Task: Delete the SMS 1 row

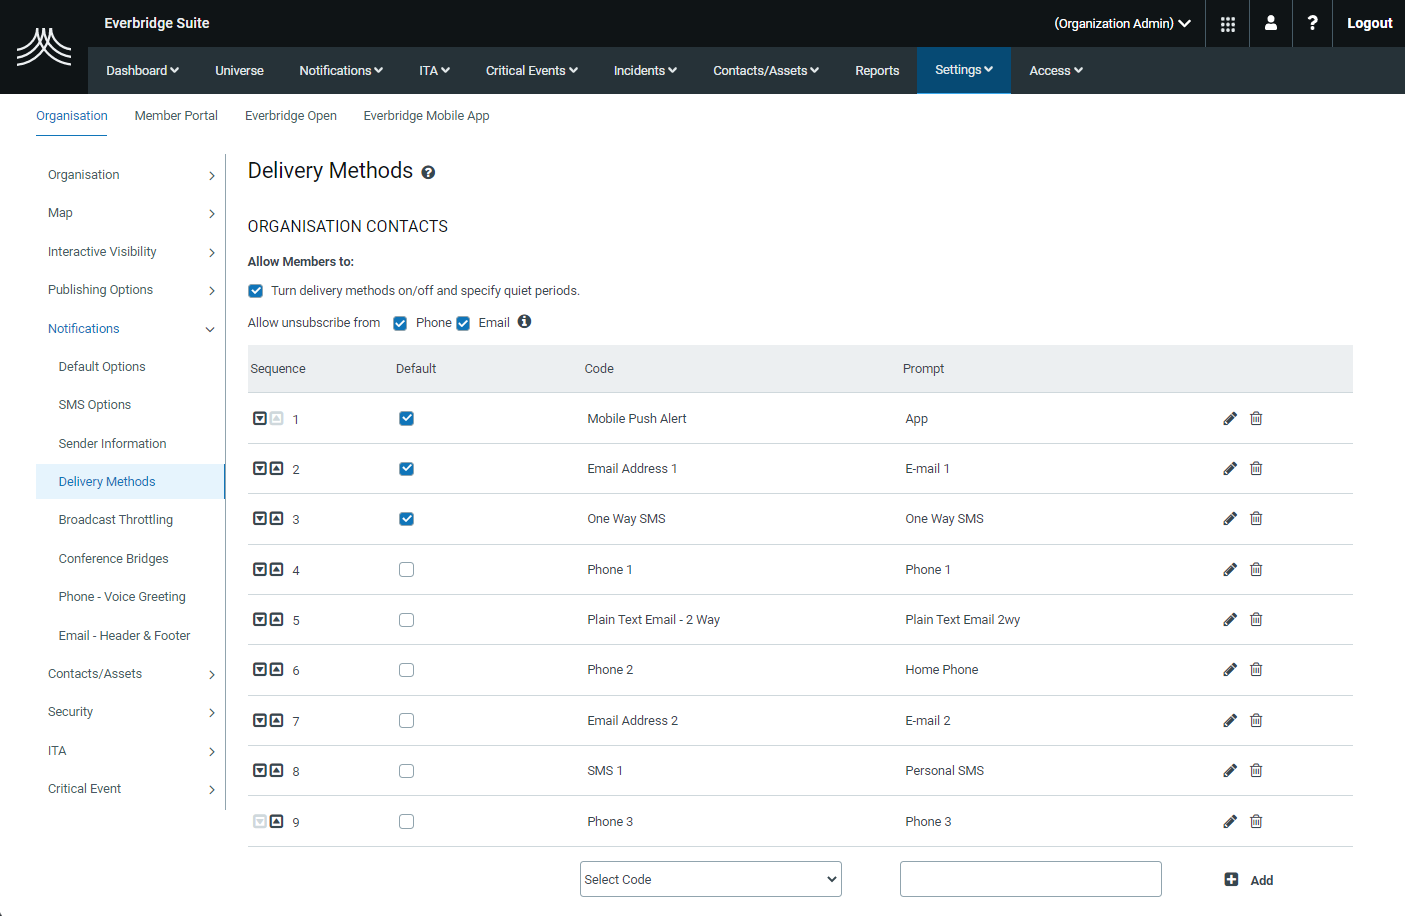Action: point(1256,771)
